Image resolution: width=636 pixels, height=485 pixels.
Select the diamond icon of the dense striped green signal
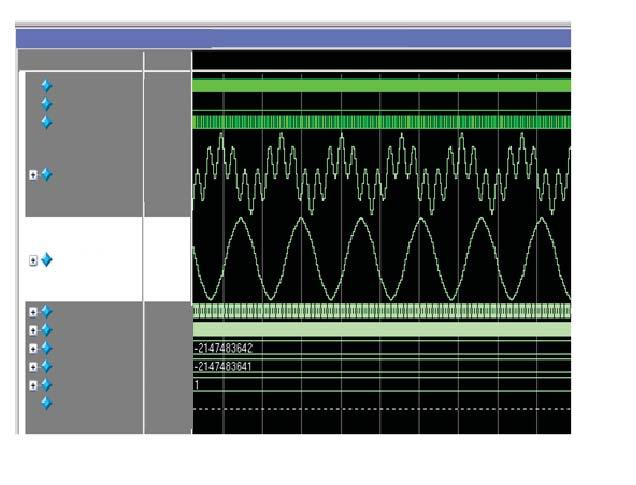coord(47,122)
